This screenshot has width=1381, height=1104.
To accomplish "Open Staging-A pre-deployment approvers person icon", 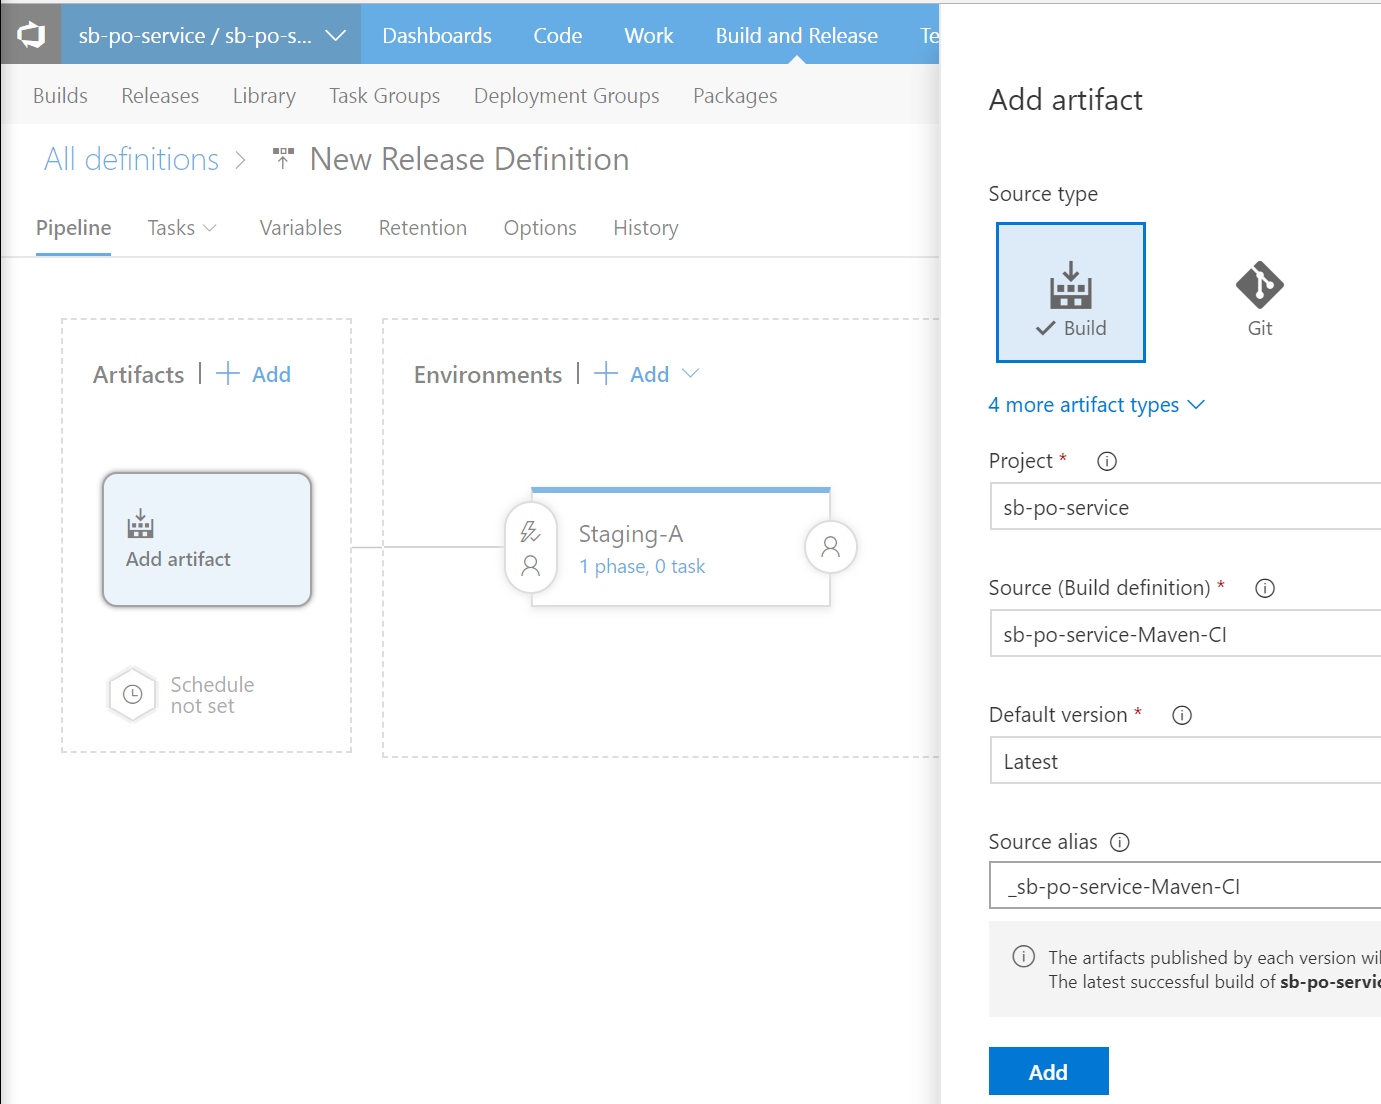I will (531, 566).
